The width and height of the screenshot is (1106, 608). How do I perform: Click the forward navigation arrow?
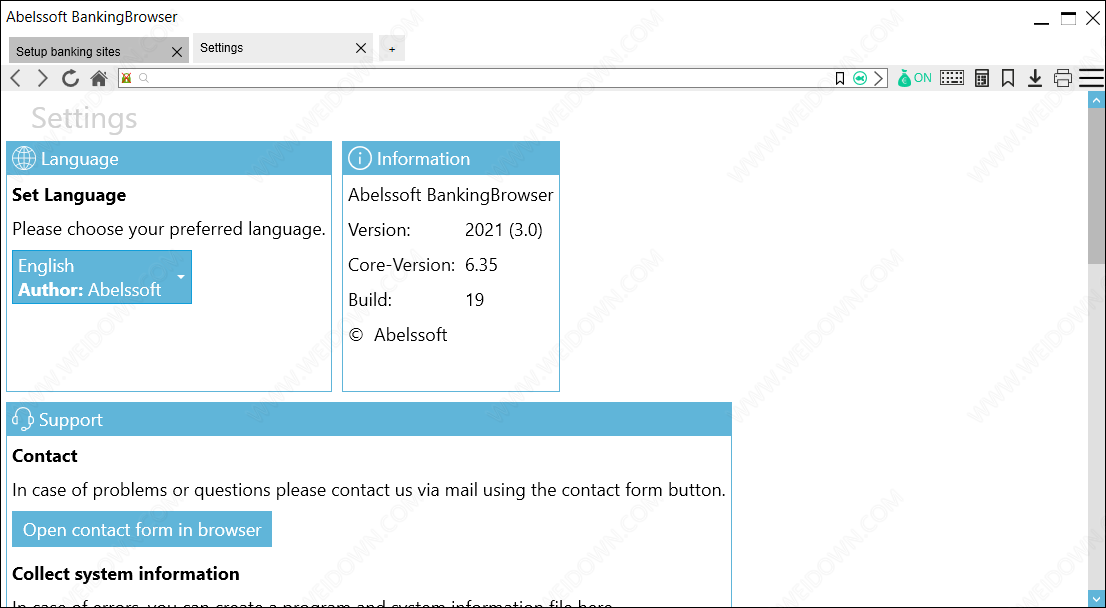click(x=42, y=78)
